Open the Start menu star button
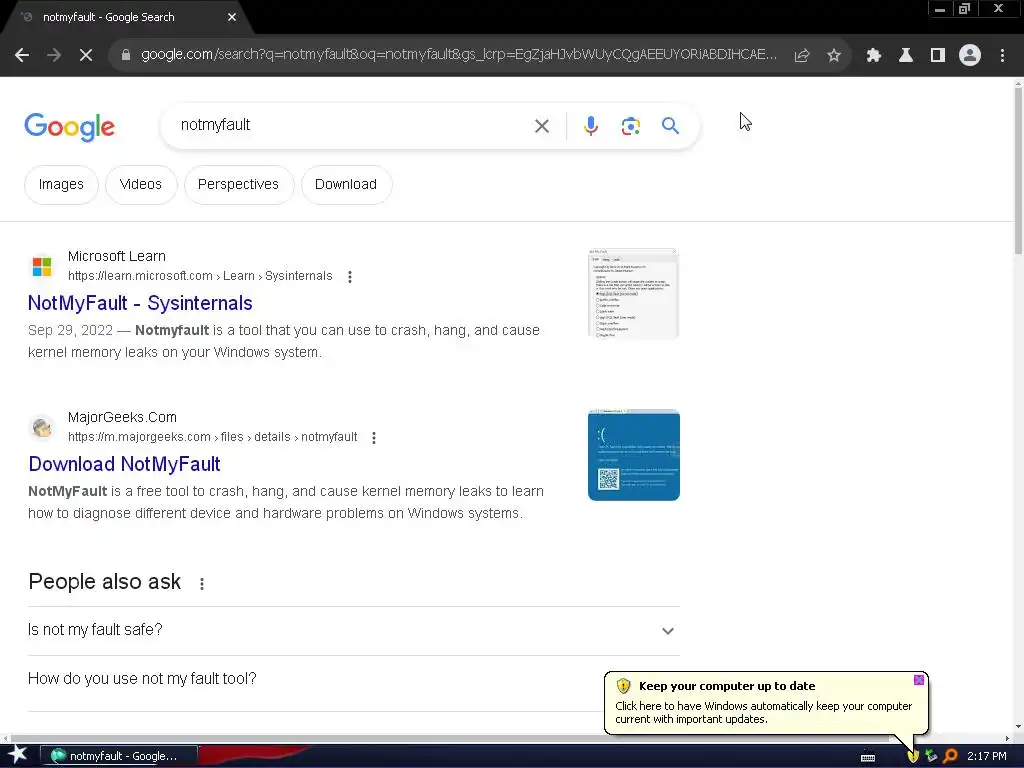Viewport: 1024px width, 768px height. pyautogui.click(x=18, y=755)
